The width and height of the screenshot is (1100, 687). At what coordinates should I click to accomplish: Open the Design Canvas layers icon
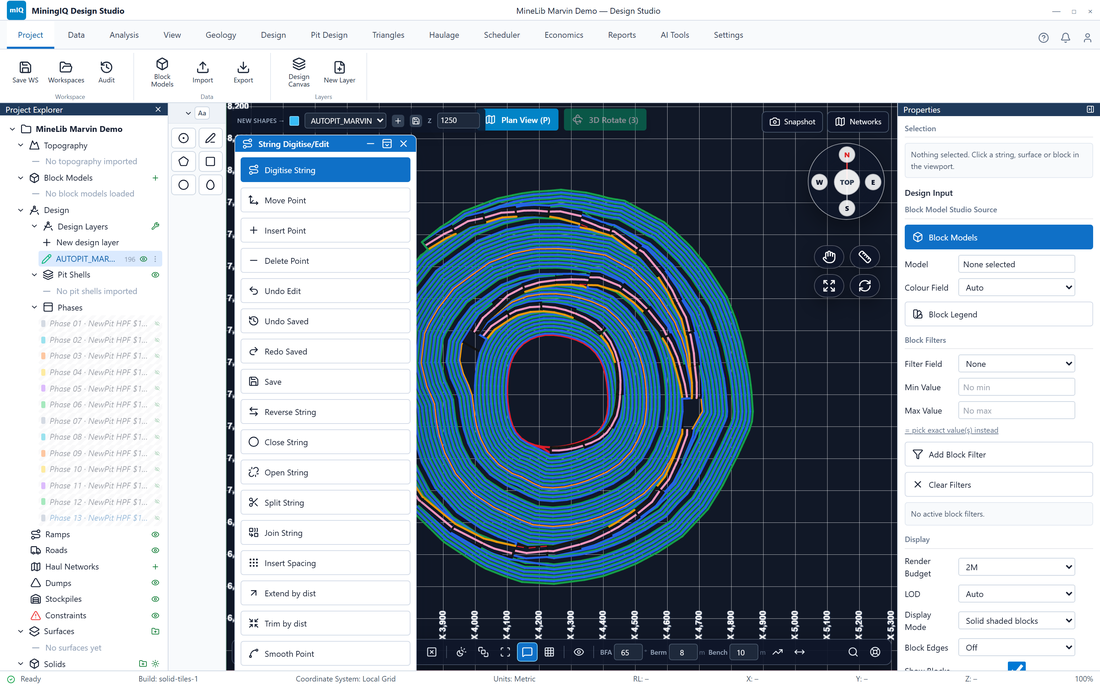click(299, 65)
